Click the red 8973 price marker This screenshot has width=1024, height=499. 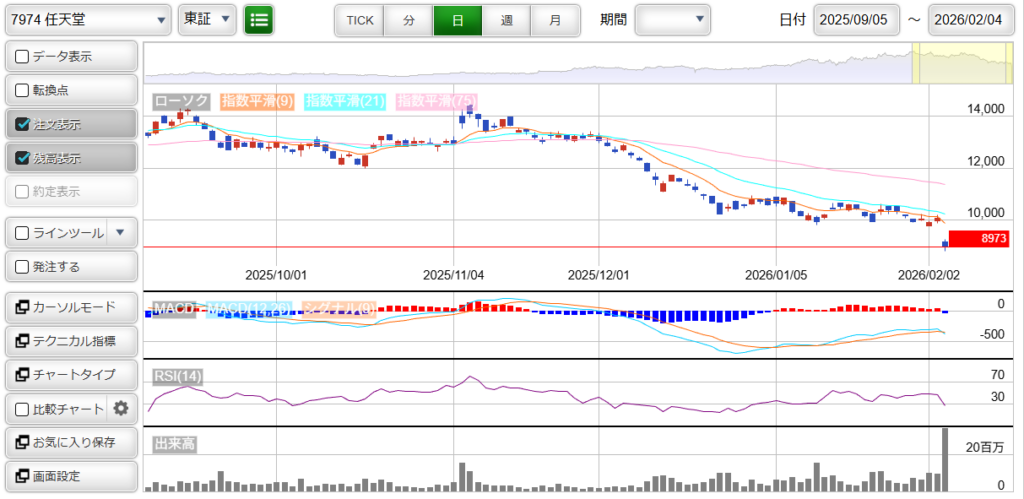[979, 239]
